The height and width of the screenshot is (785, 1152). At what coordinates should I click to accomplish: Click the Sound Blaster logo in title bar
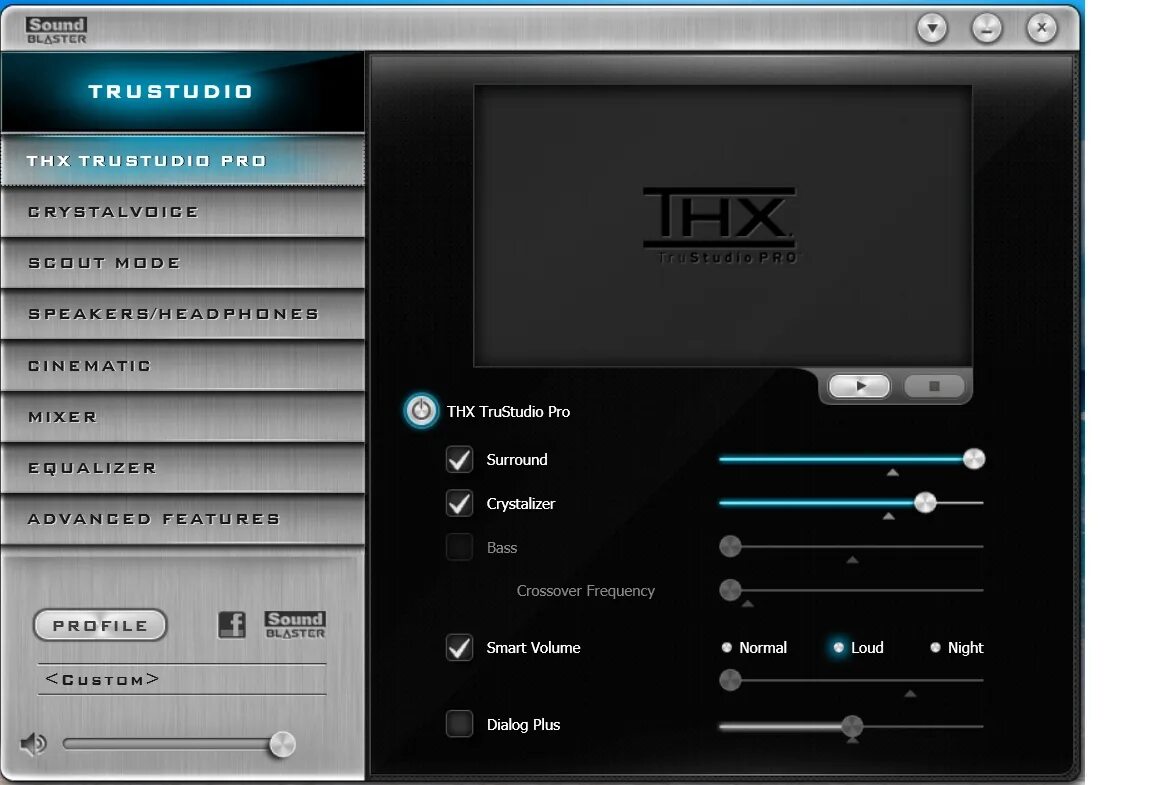[x=57, y=30]
